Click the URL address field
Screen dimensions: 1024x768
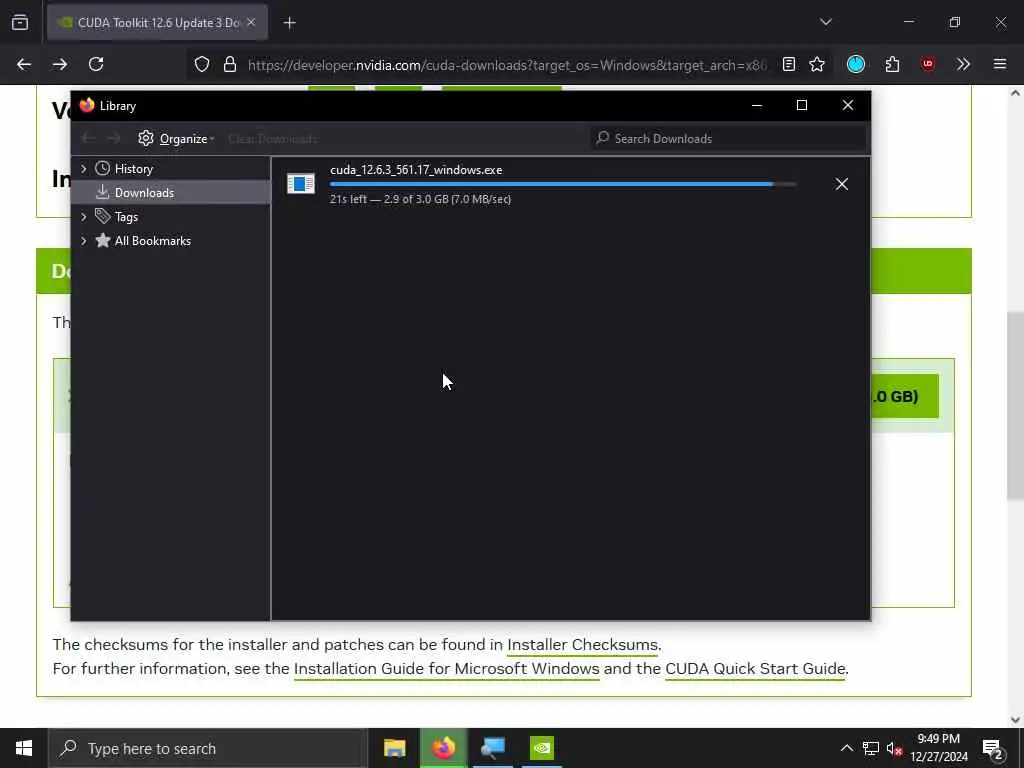(507, 65)
